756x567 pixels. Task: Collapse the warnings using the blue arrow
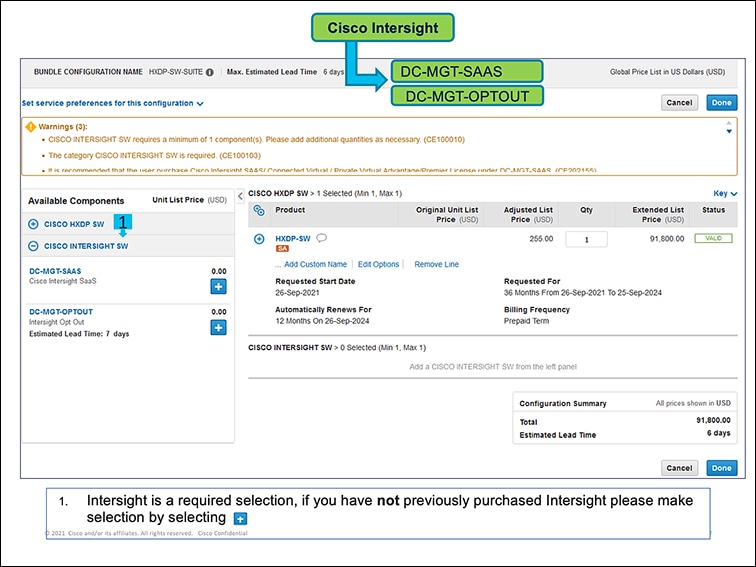[729, 129]
